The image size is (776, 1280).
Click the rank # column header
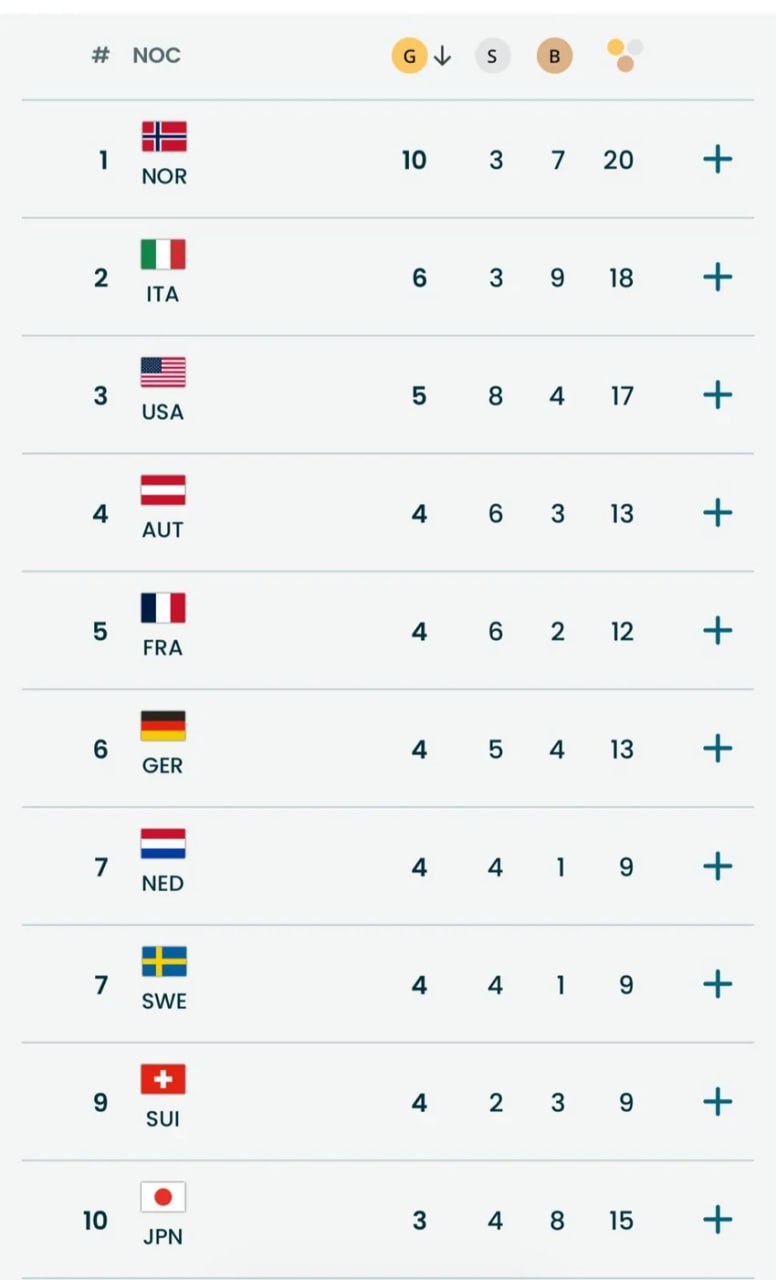point(100,56)
